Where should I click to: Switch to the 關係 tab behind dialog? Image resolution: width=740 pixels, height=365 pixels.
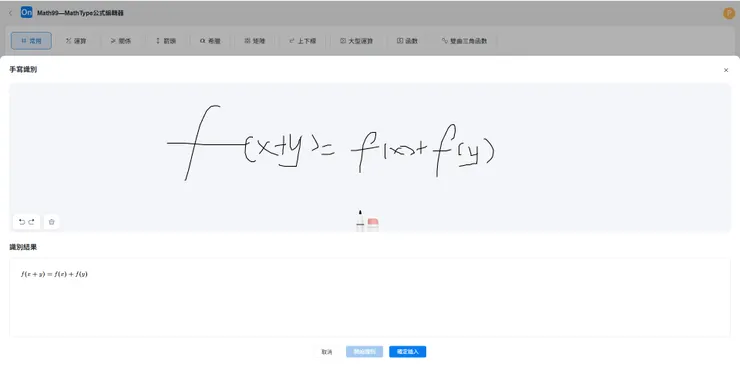coord(121,41)
